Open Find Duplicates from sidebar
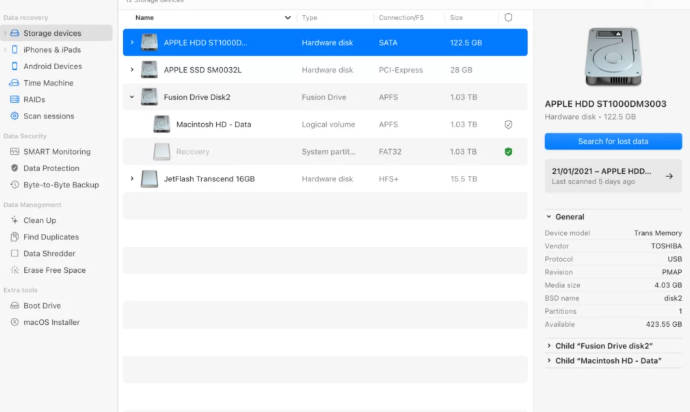 50,237
